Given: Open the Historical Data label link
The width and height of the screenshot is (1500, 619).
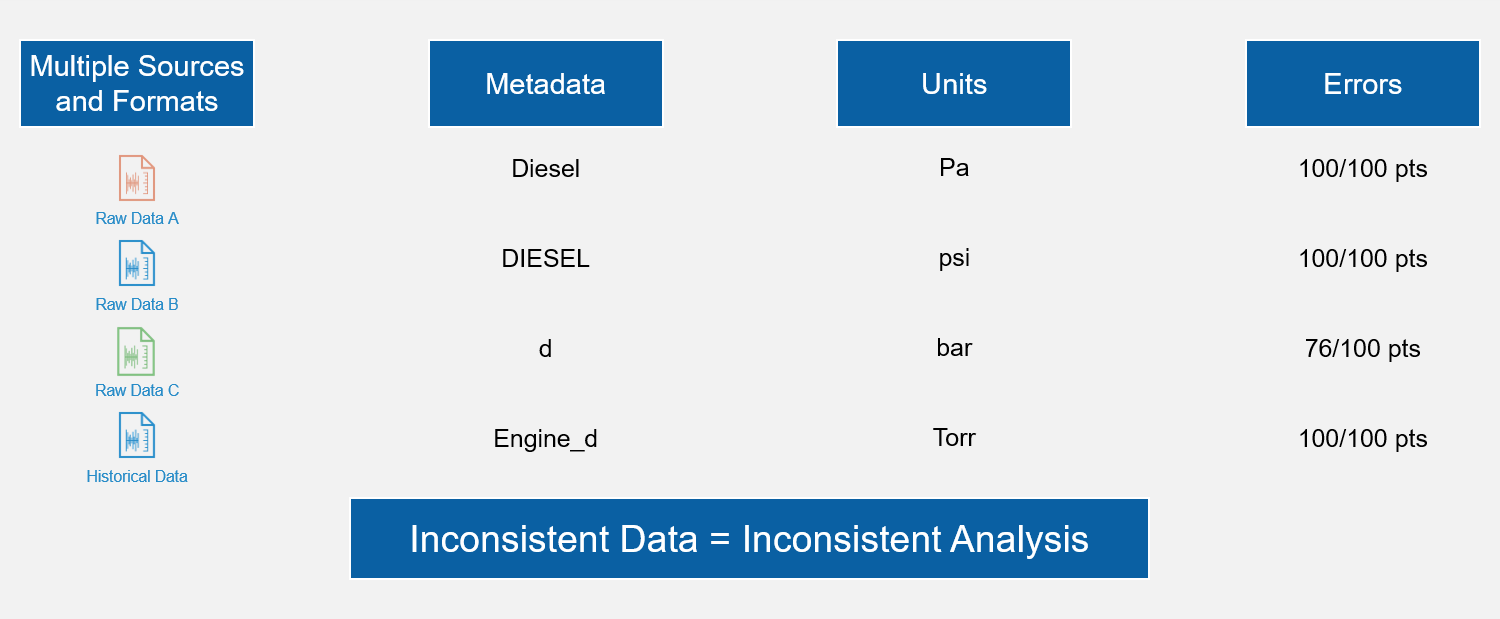Looking at the screenshot, I should [137, 476].
